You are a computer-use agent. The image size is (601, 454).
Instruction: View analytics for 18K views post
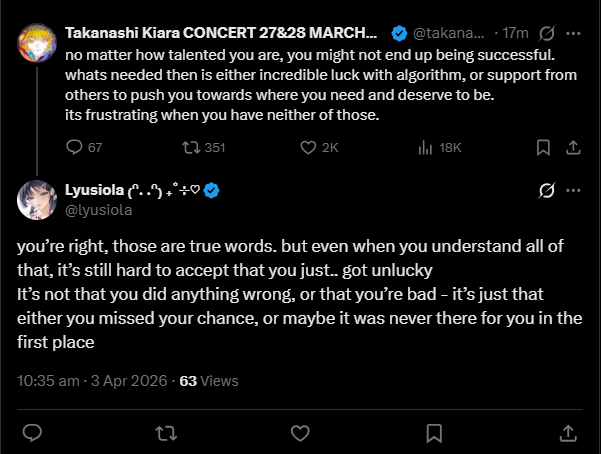pos(423,147)
